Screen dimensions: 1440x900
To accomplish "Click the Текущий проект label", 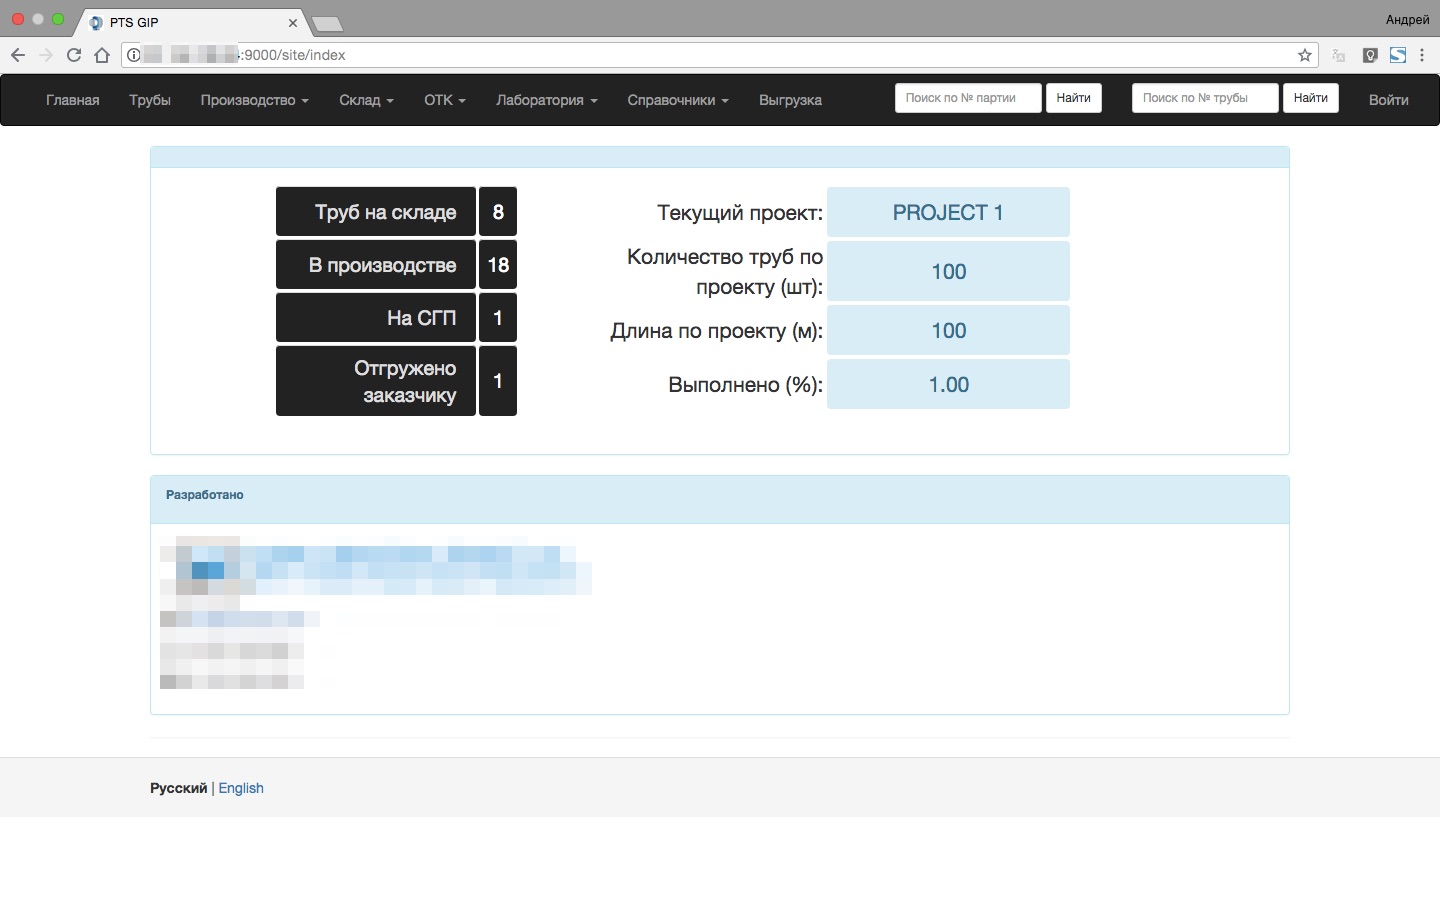I will pyautogui.click(x=740, y=213).
